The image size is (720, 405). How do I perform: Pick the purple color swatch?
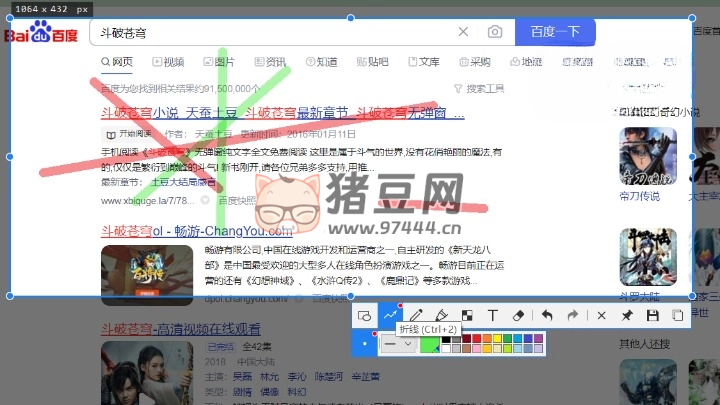point(538,339)
